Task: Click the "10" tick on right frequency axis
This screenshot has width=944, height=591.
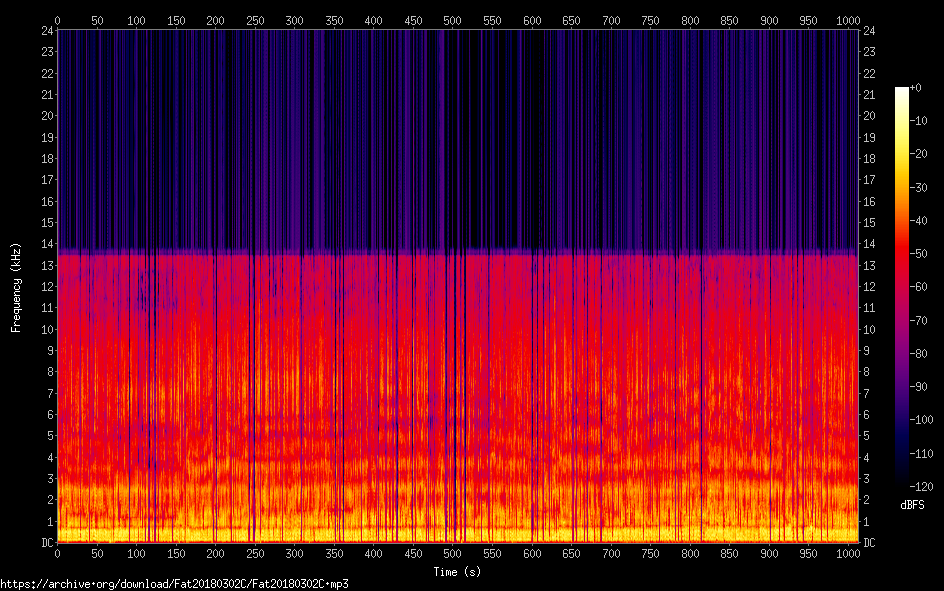Action: [869, 329]
